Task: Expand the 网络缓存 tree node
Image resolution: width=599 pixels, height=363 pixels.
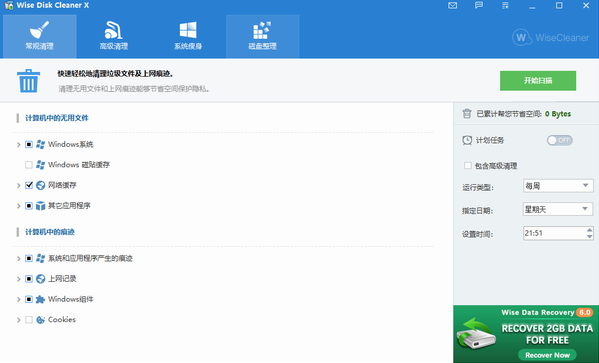Action: tap(18, 185)
